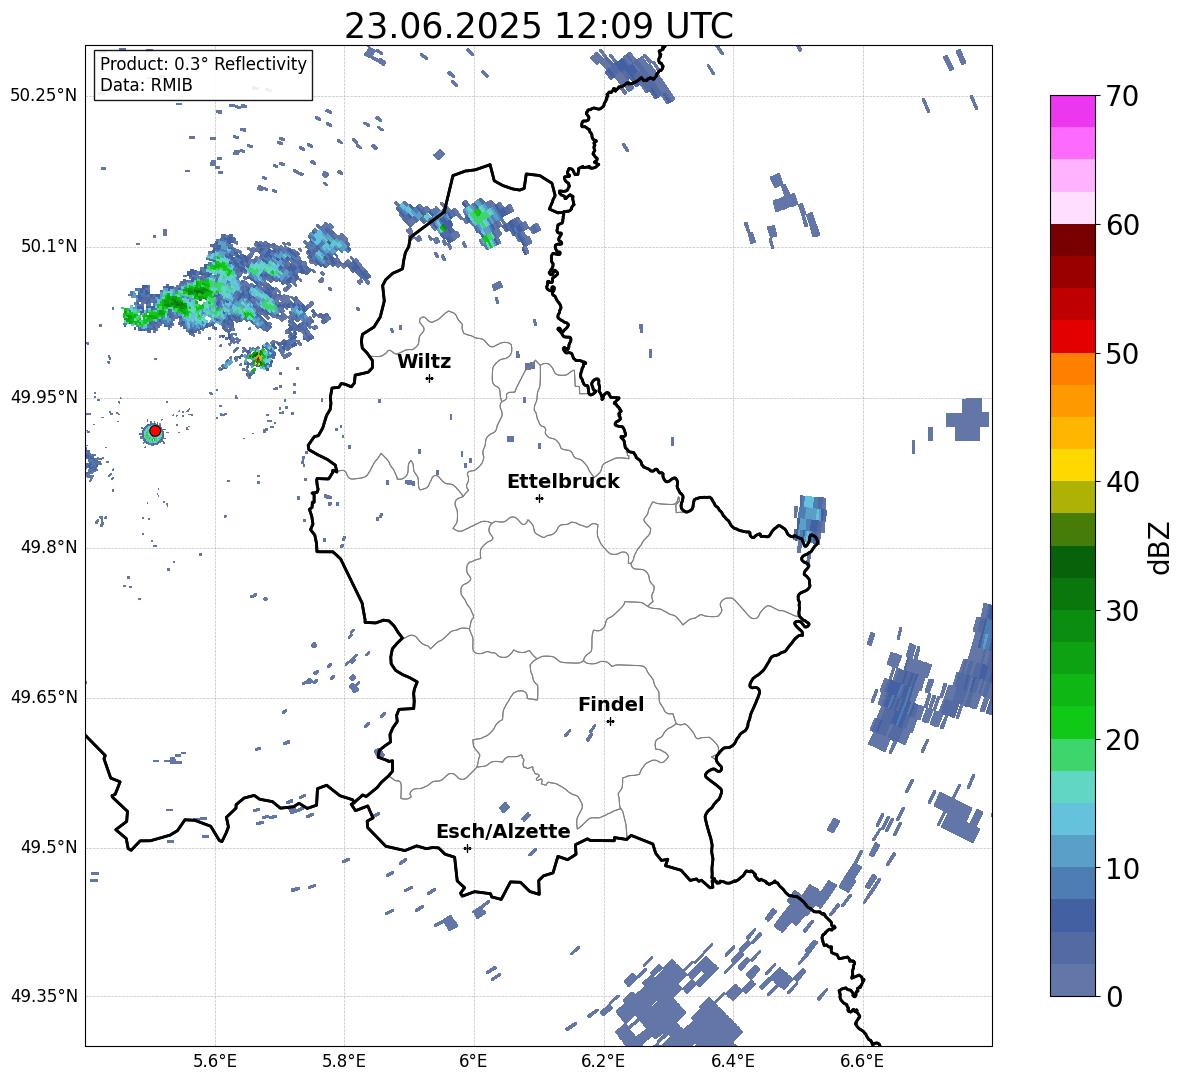Image resolution: width=1184 pixels, height=1081 pixels.
Task: Click the colorbar value 30
Action: 1122,611
